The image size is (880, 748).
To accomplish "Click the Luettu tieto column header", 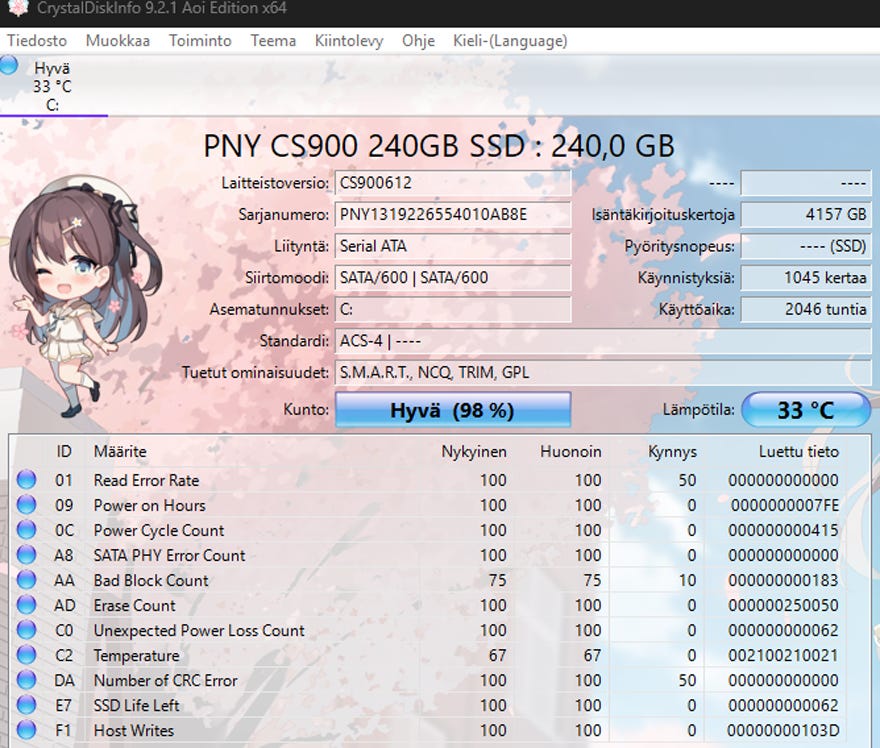I will 799,451.
